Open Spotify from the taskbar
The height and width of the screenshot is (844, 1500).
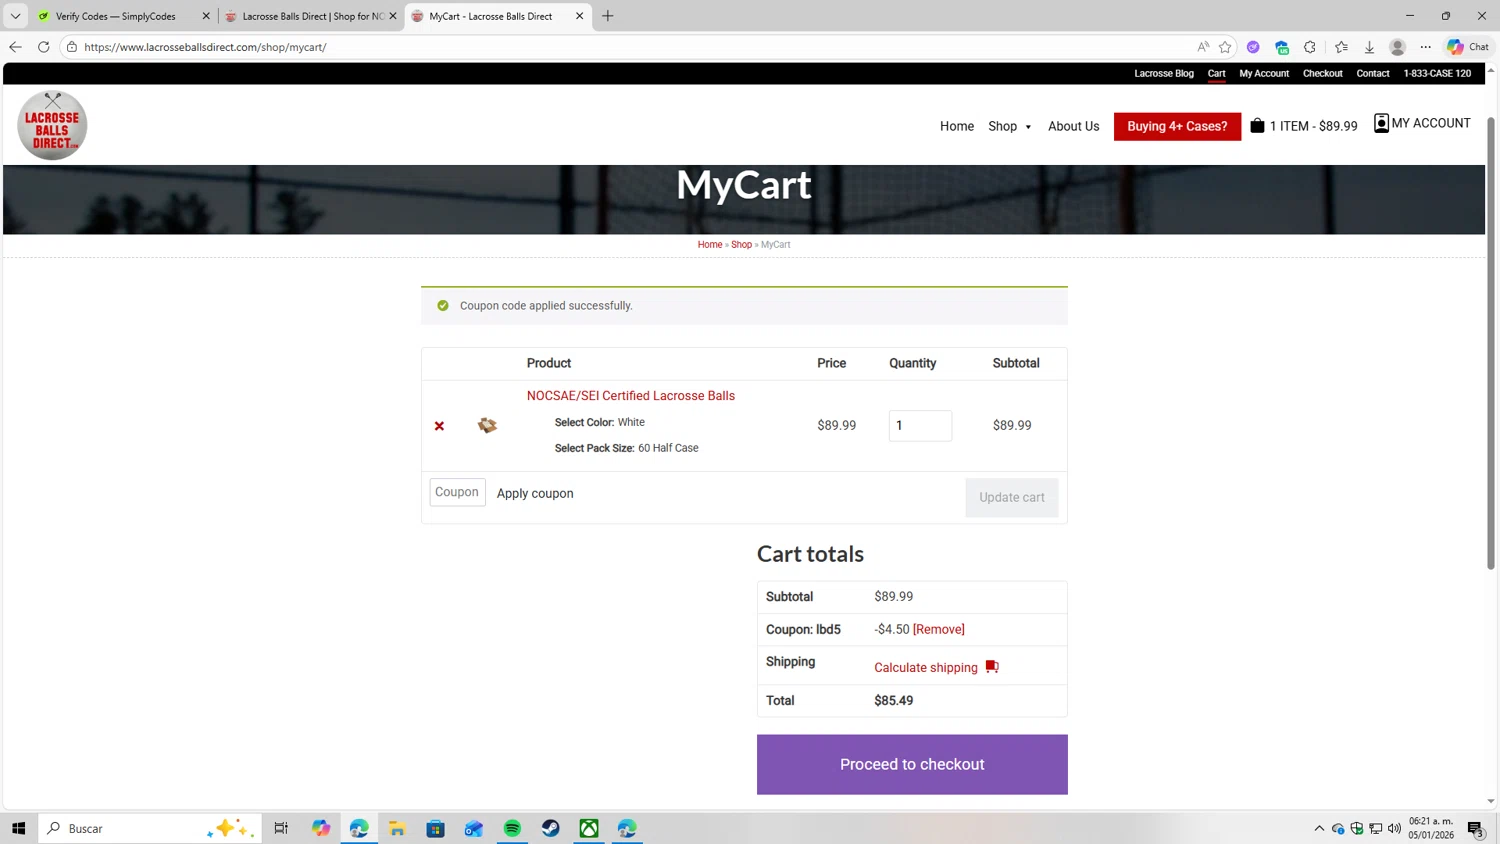pos(512,828)
